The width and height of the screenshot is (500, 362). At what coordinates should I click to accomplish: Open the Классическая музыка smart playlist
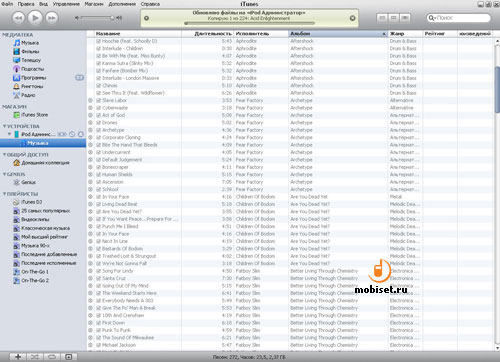42,228
